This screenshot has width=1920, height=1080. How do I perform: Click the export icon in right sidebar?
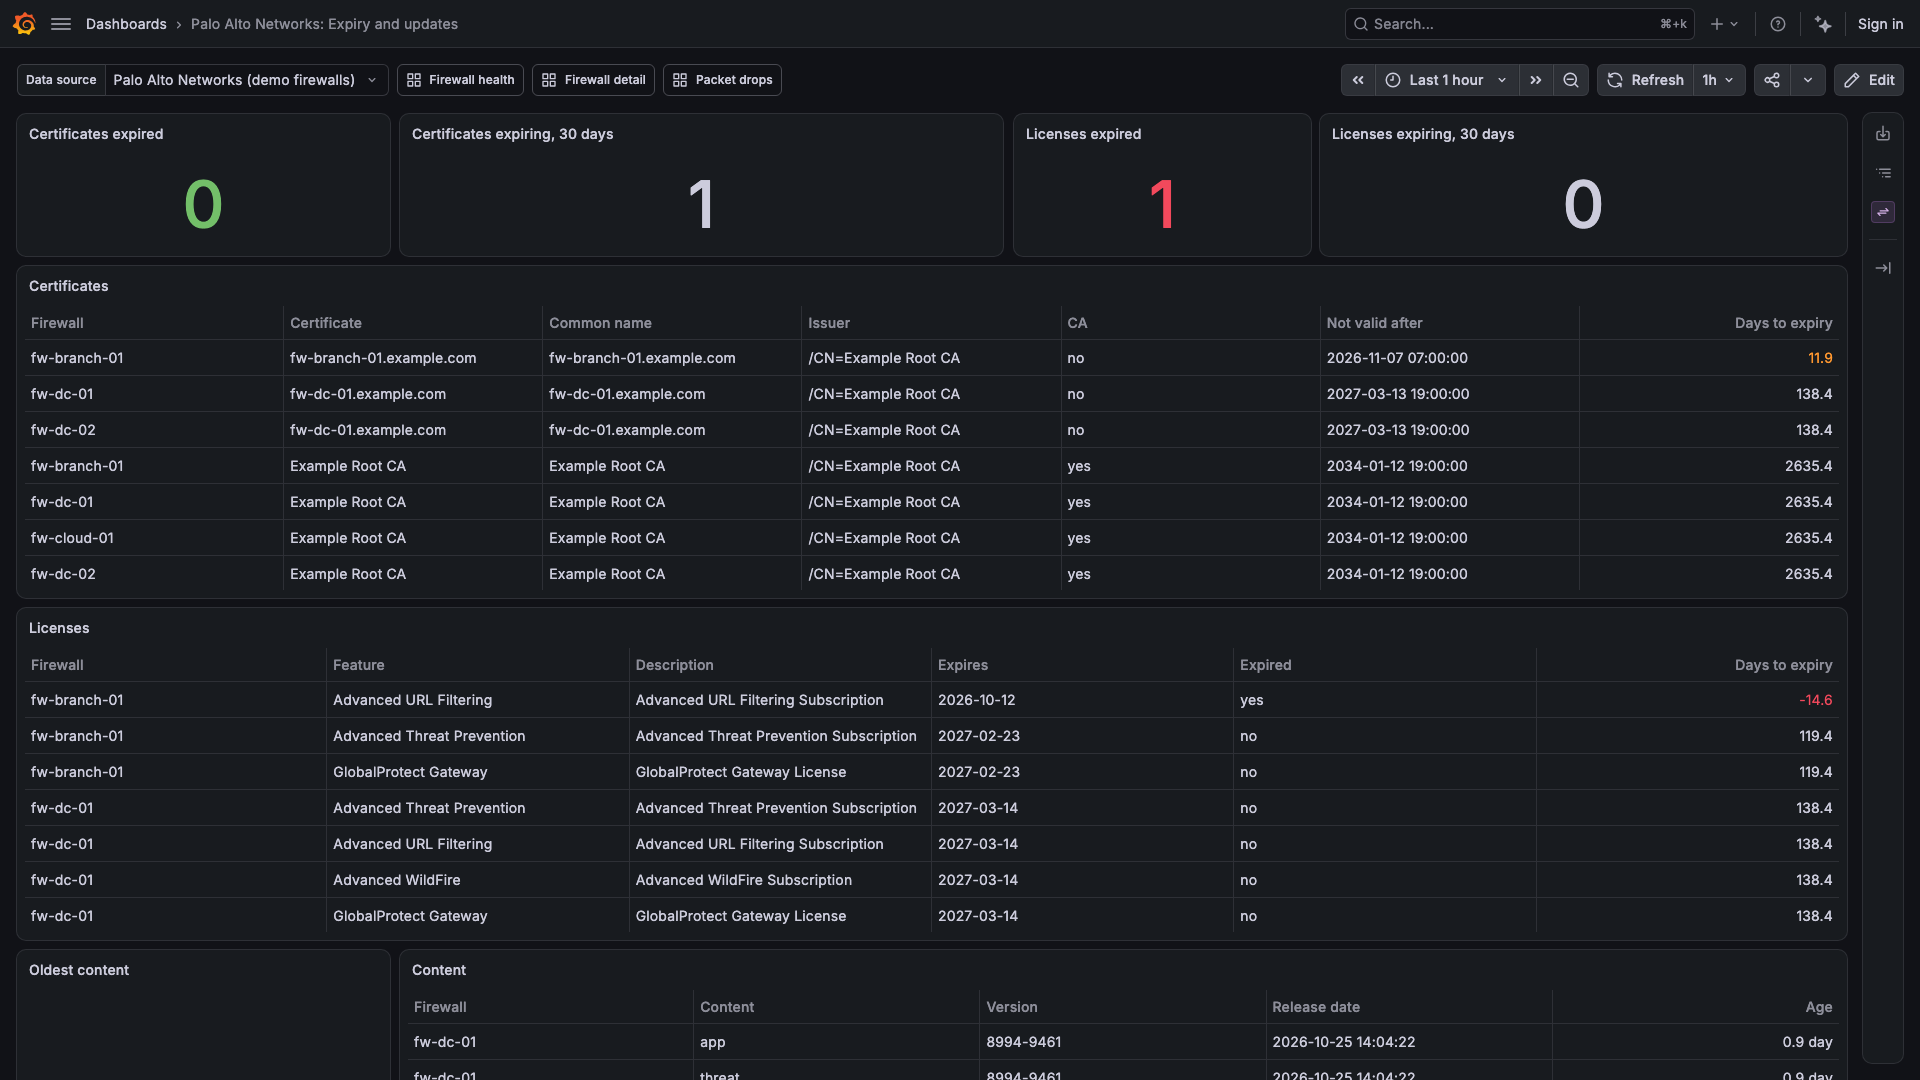[x=1883, y=134]
